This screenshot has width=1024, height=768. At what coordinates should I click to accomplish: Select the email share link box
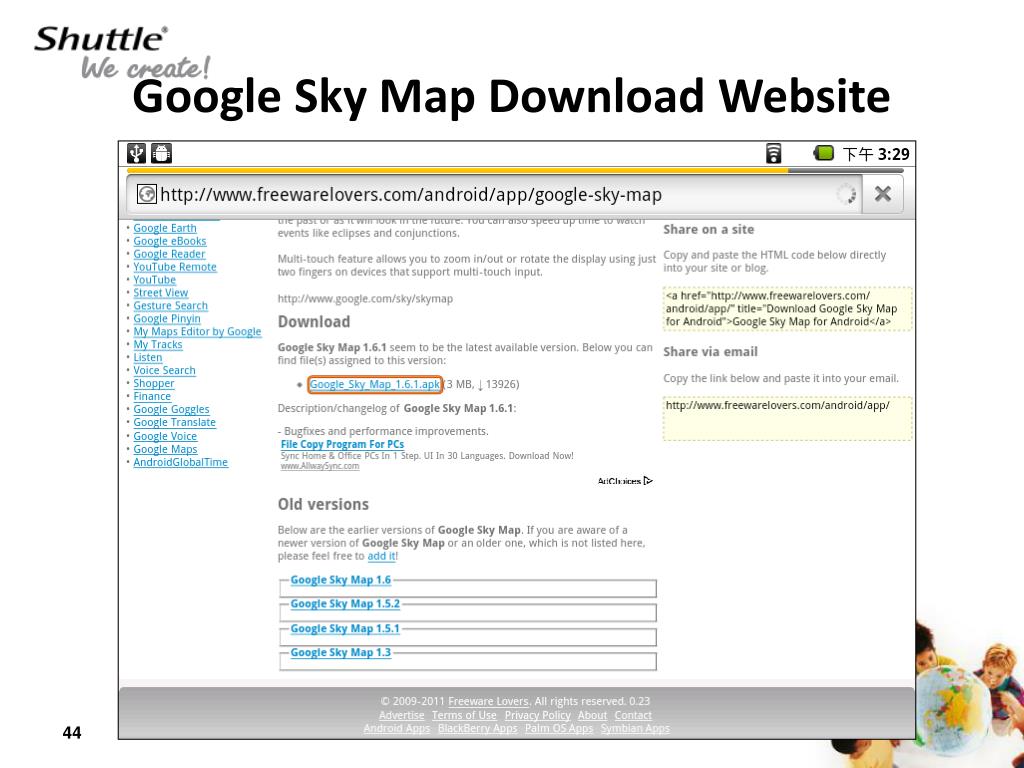788,419
